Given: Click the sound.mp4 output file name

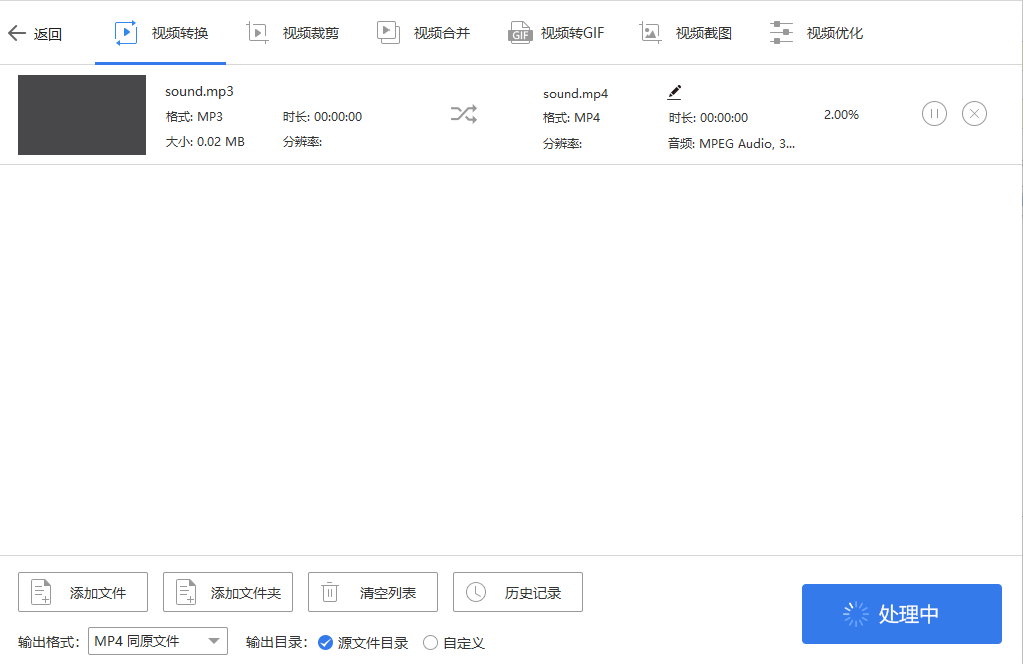Looking at the screenshot, I should tap(575, 94).
